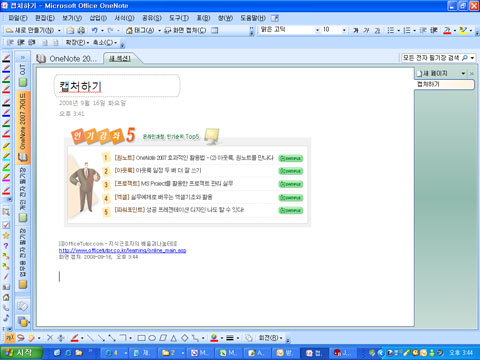Open the 도움말(H) menu

[253, 18]
